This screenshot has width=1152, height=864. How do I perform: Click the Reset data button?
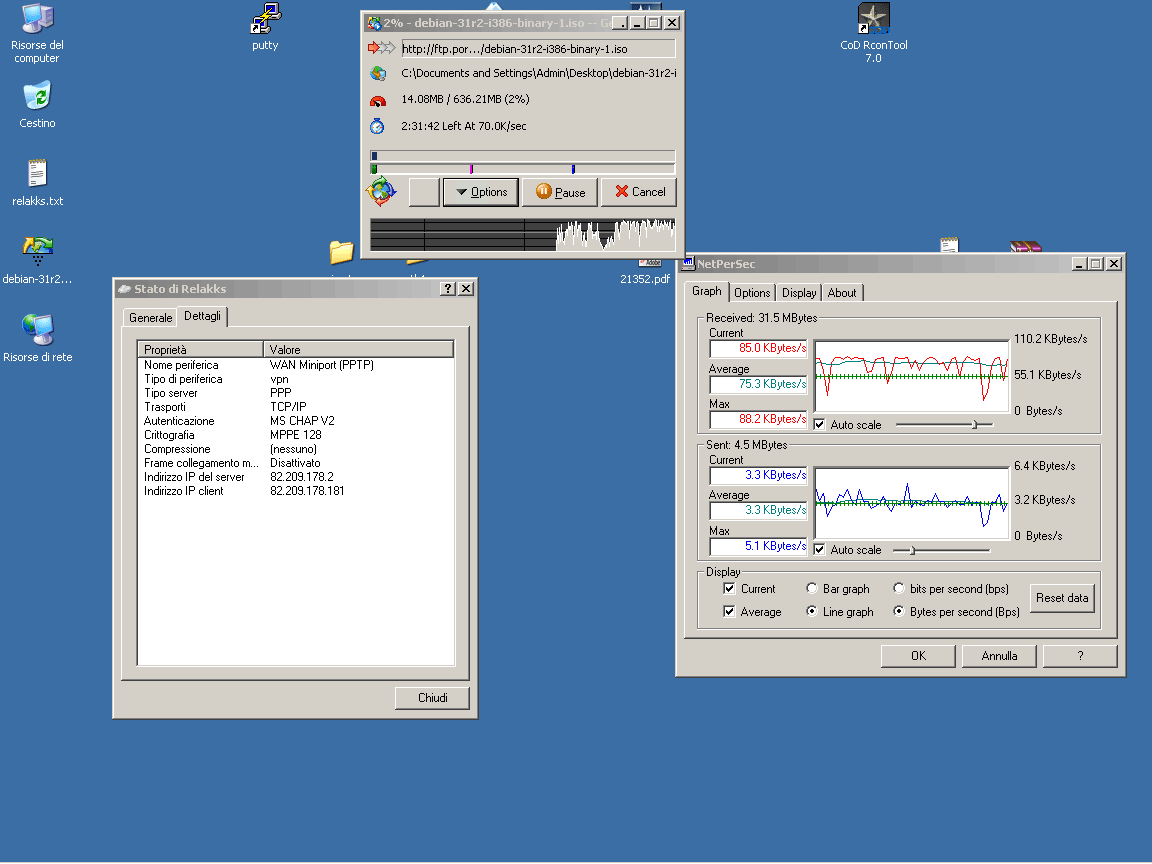coord(1062,598)
